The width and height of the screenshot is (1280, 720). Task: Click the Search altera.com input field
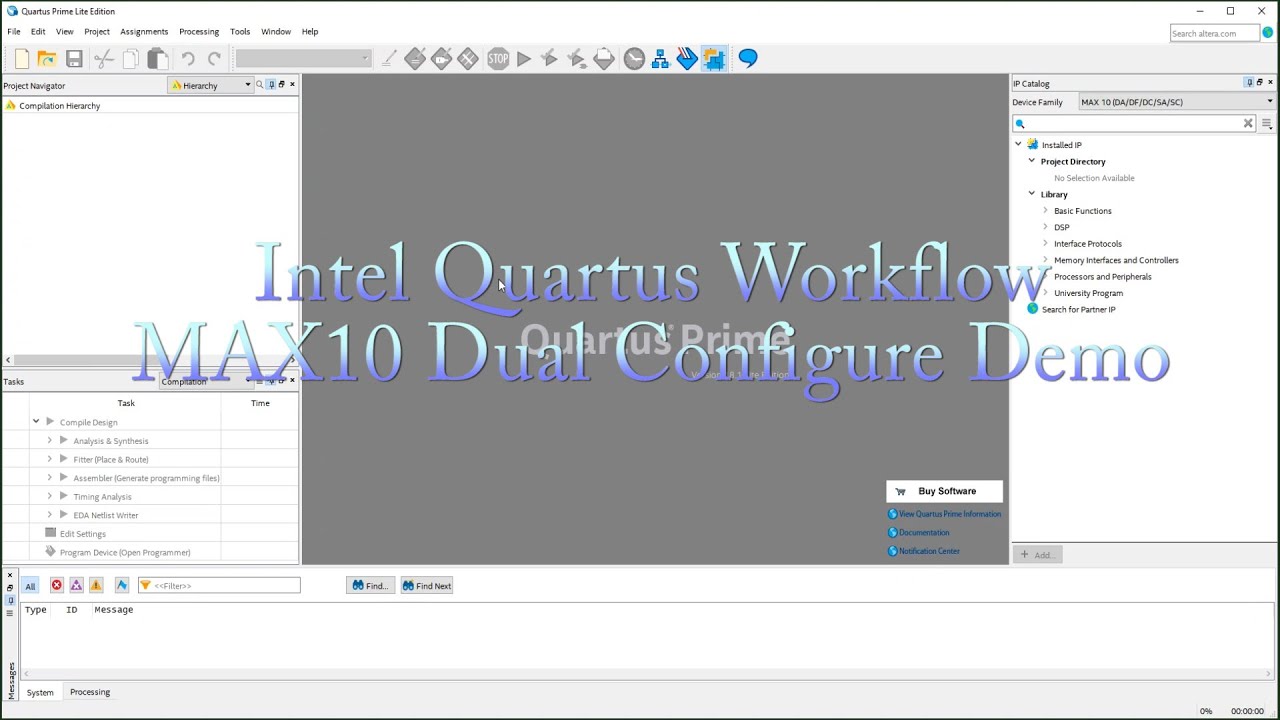tap(1214, 33)
